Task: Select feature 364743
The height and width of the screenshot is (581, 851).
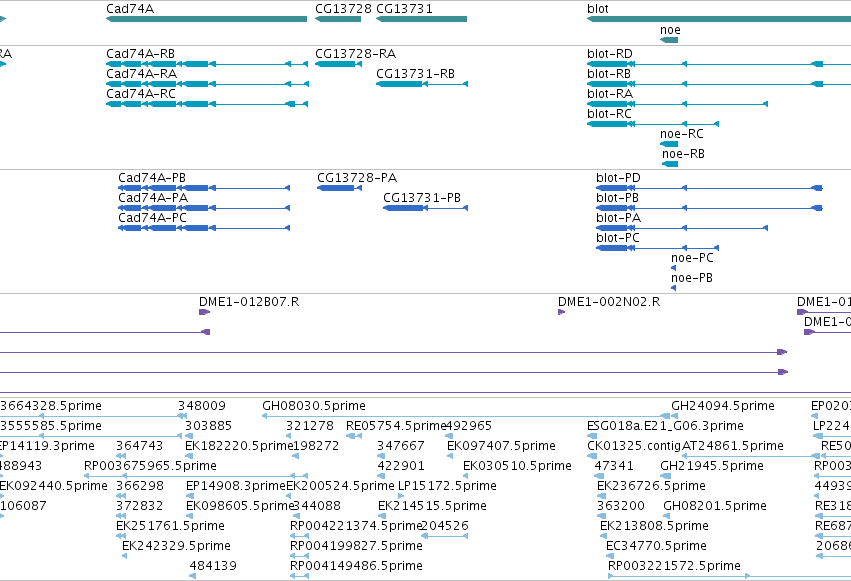Action: point(139,446)
